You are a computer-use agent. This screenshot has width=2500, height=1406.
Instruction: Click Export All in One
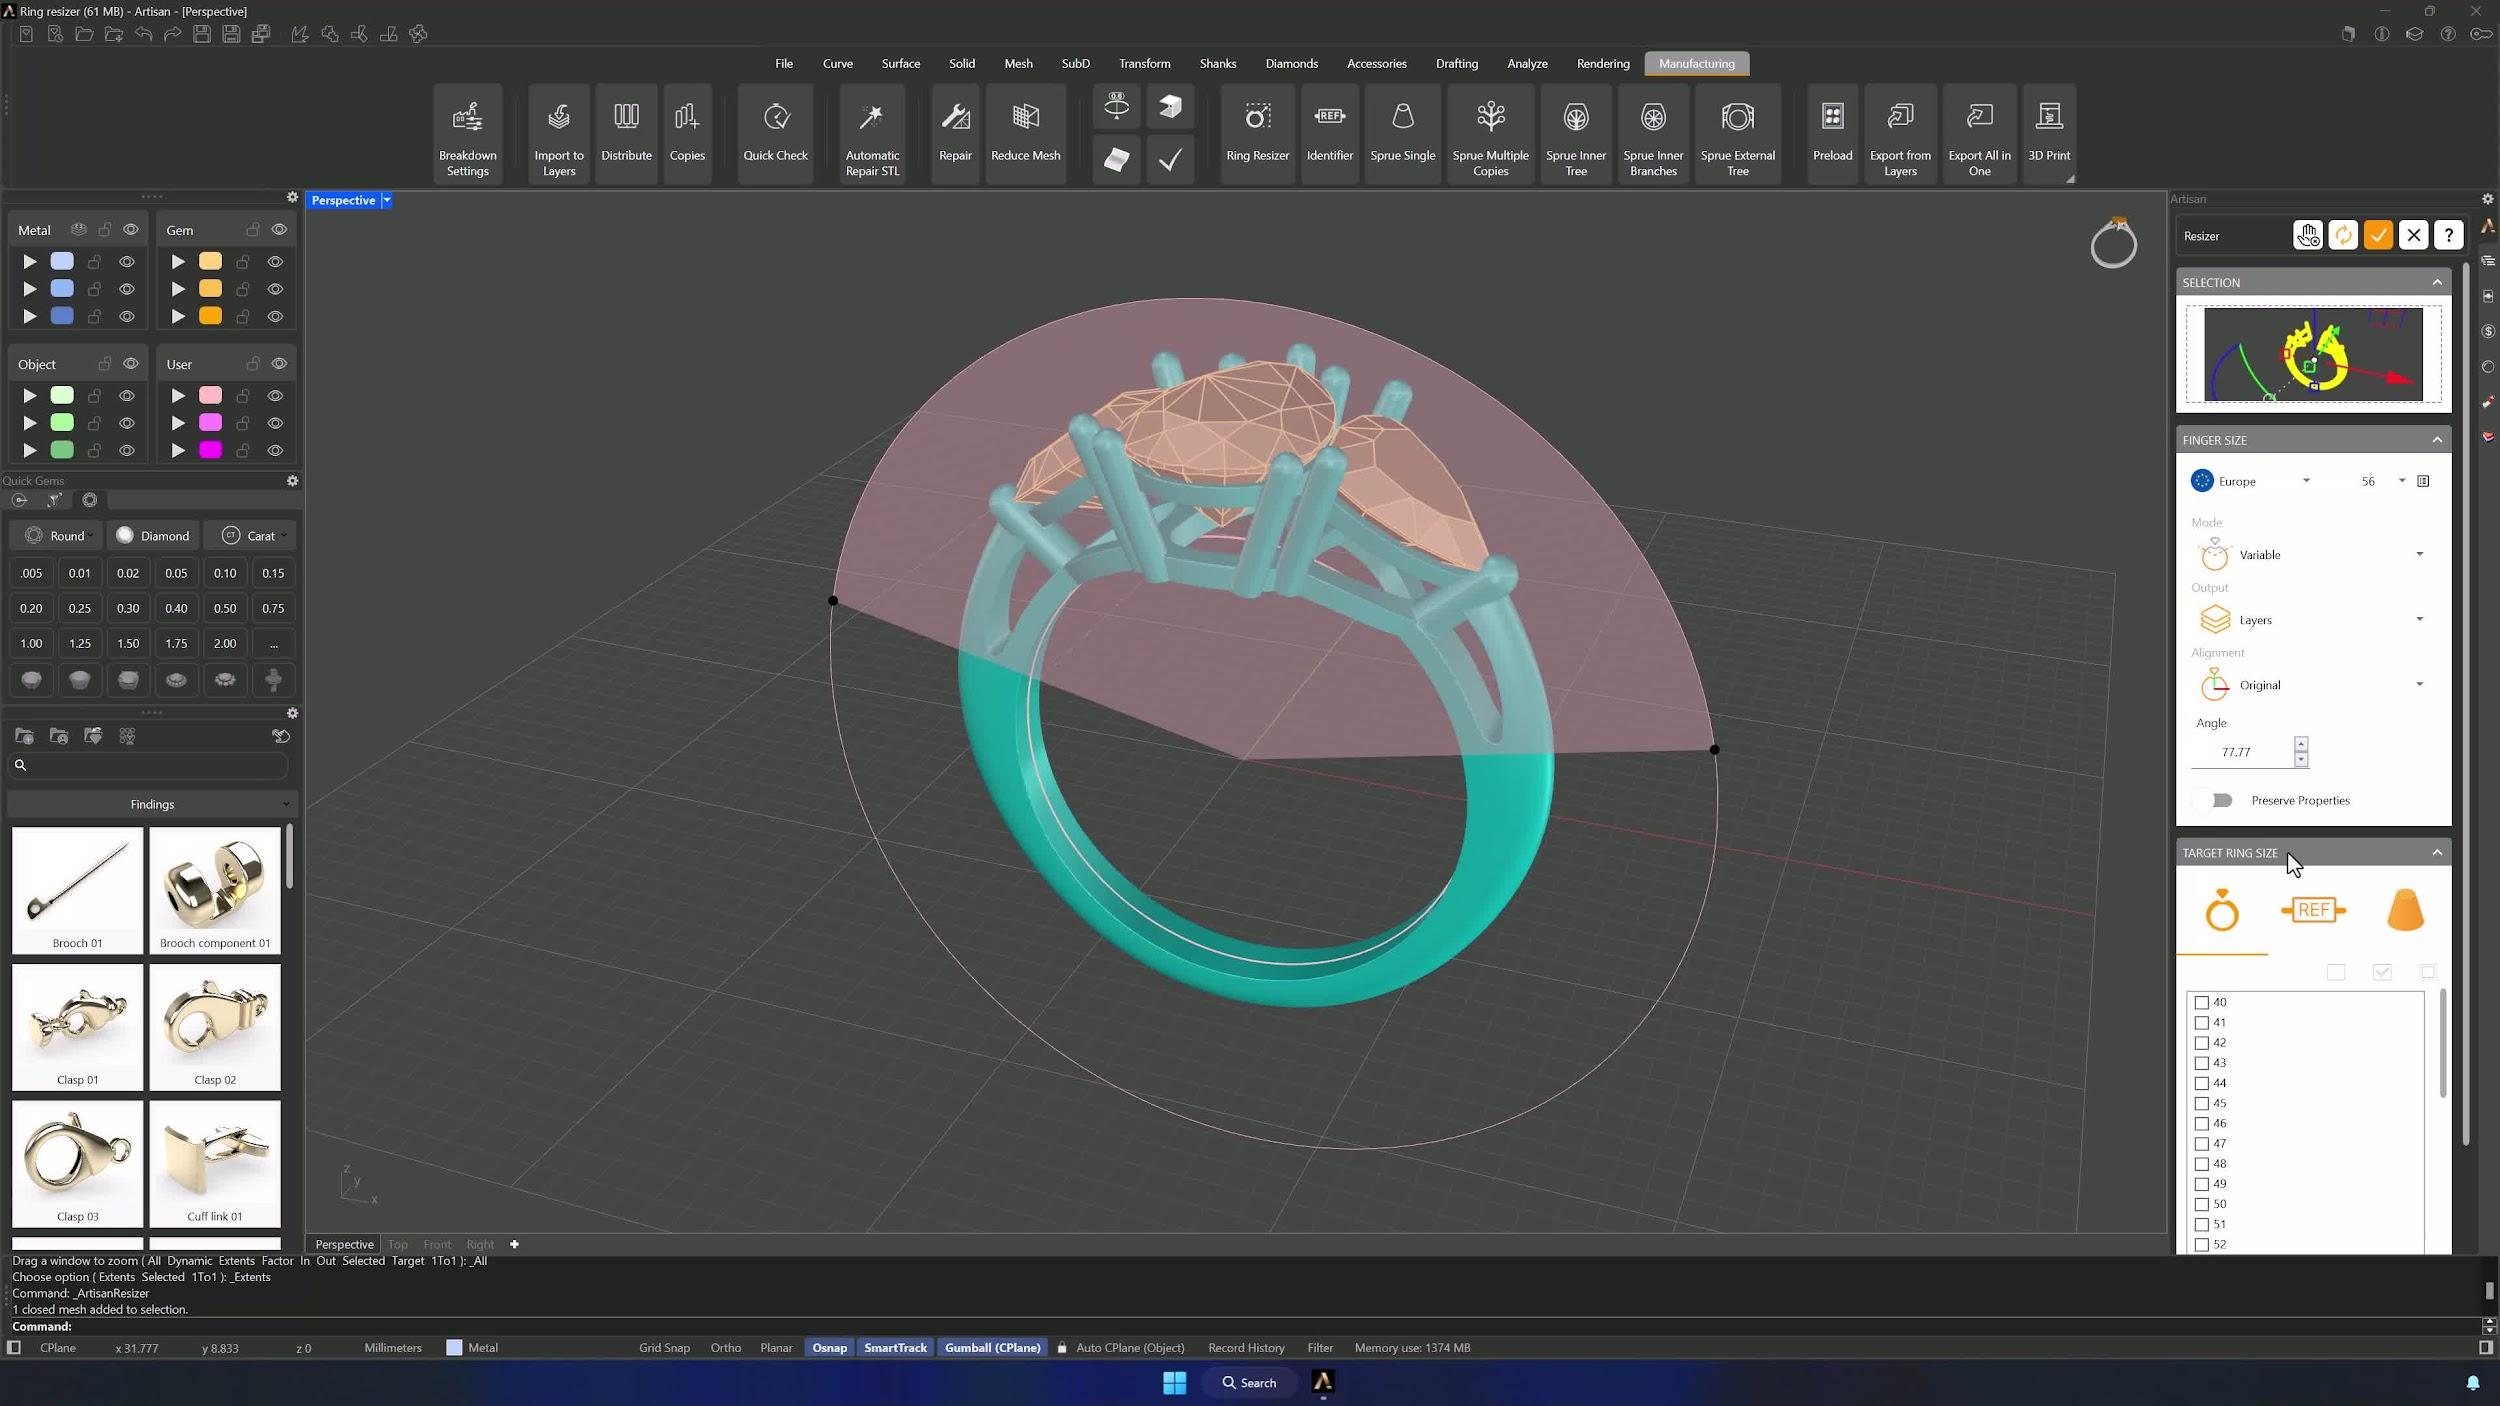click(x=1979, y=135)
